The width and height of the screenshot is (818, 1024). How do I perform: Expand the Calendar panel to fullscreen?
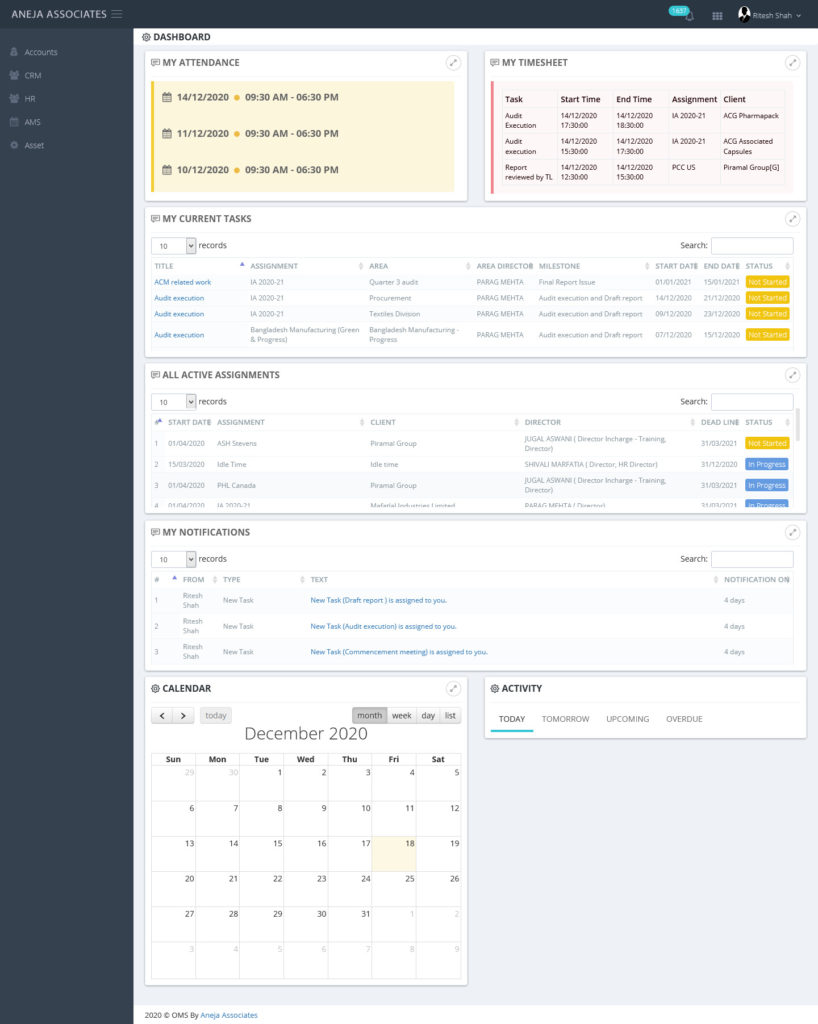click(x=453, y=688)
